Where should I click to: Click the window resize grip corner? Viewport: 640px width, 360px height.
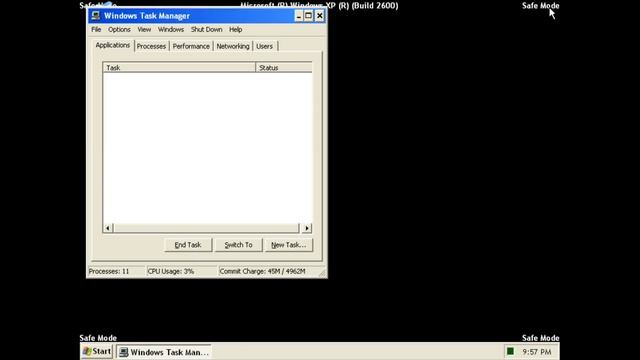322,273
